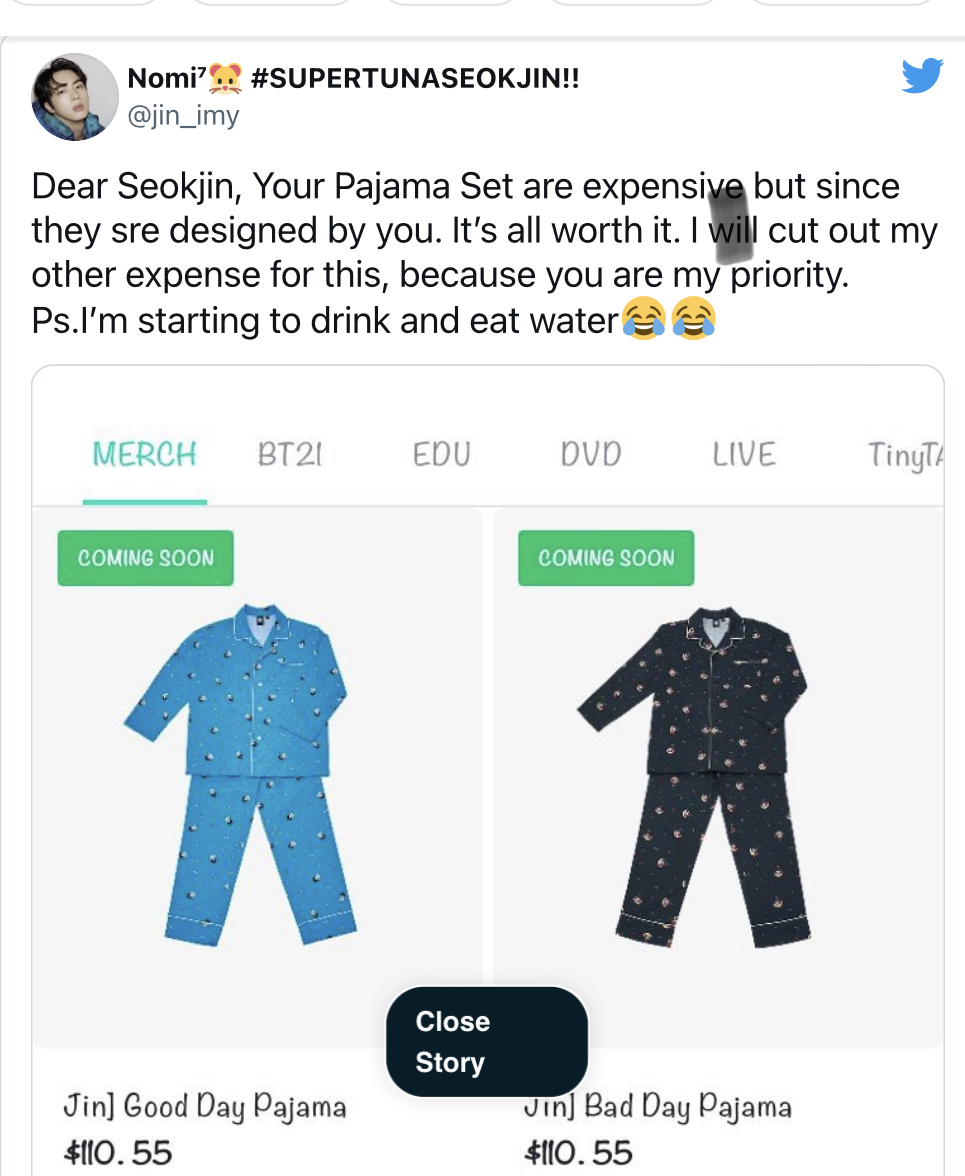The height and width of the screenshot is (1176, 965).
Task: Open the DVD tab
Action: 591,454
